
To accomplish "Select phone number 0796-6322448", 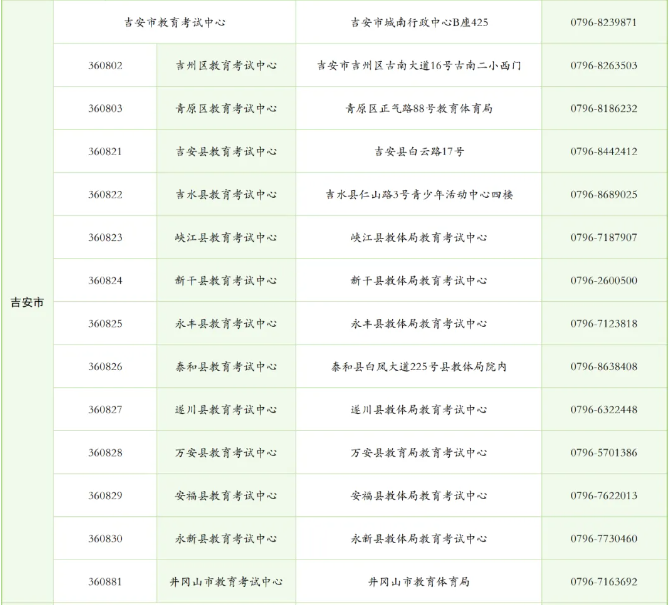I will click(x=604, y=409).
